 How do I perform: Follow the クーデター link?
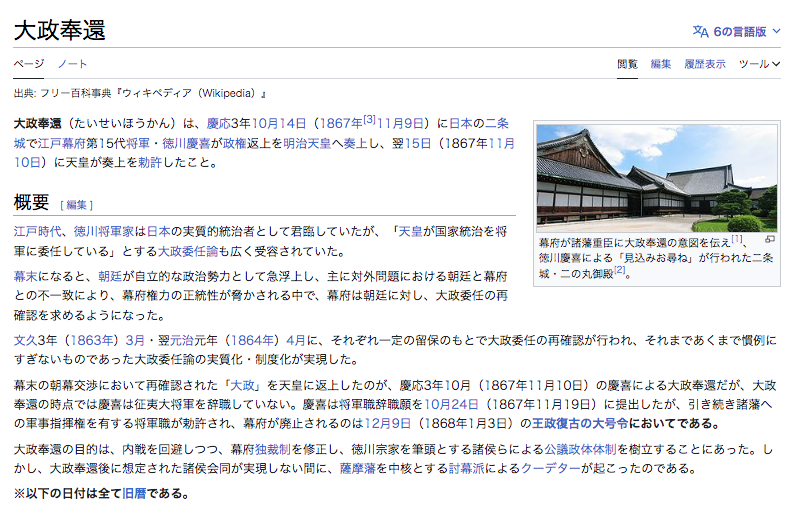550,468
